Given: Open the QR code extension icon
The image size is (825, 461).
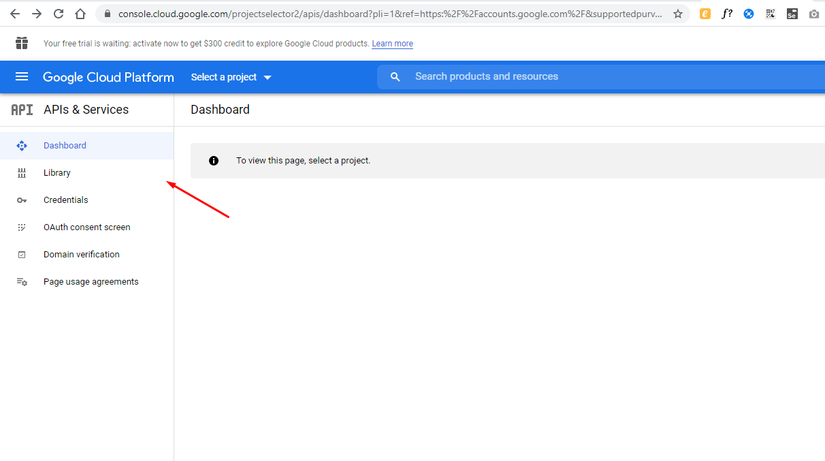Looking at the screenshot, I should [770, 14].
